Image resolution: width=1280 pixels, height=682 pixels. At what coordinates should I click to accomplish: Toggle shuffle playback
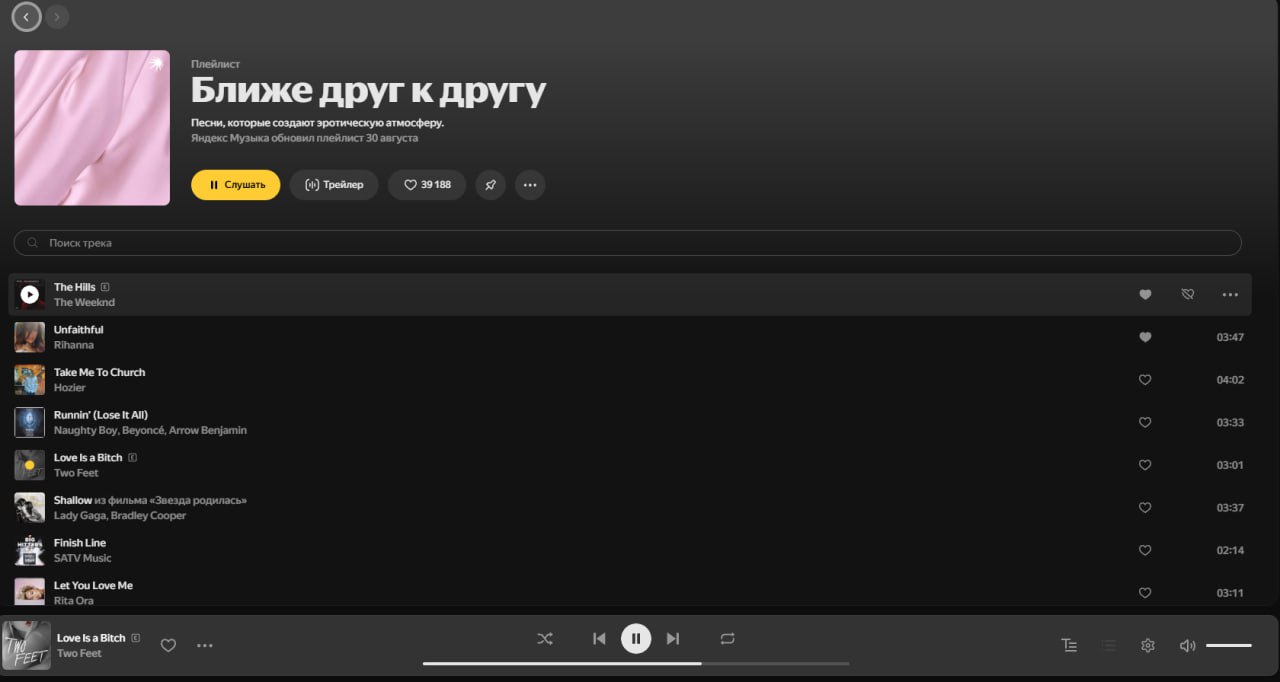[x=545, y=638]
